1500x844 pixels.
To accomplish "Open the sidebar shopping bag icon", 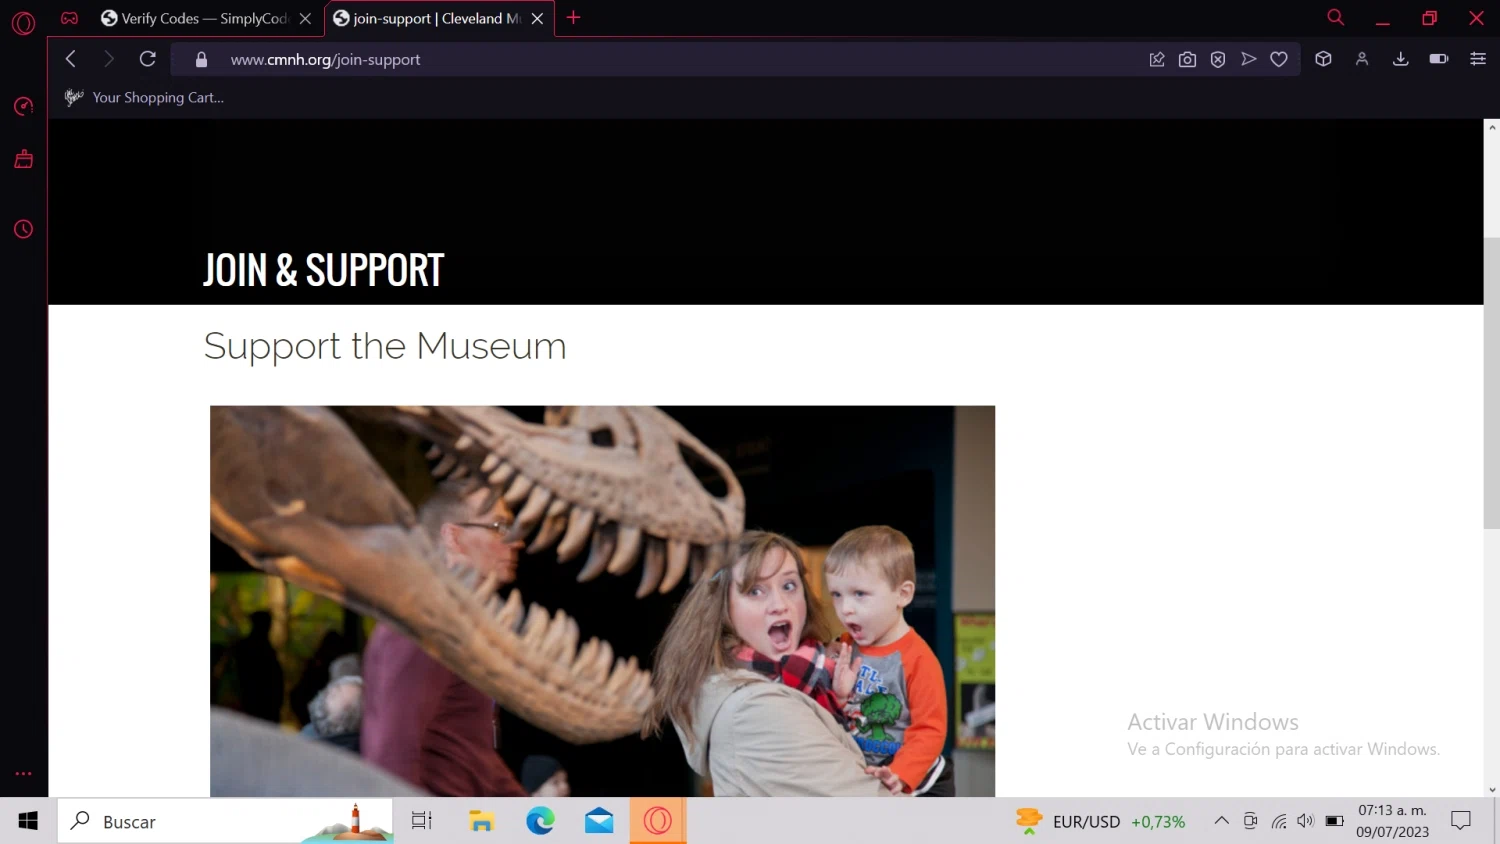I will (23, 159).
